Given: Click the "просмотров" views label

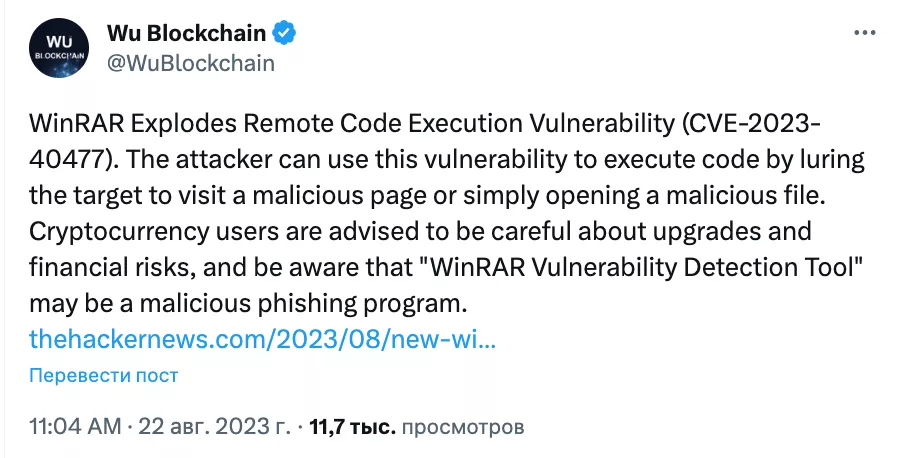Looking at the screenshot, I should 463,427.
